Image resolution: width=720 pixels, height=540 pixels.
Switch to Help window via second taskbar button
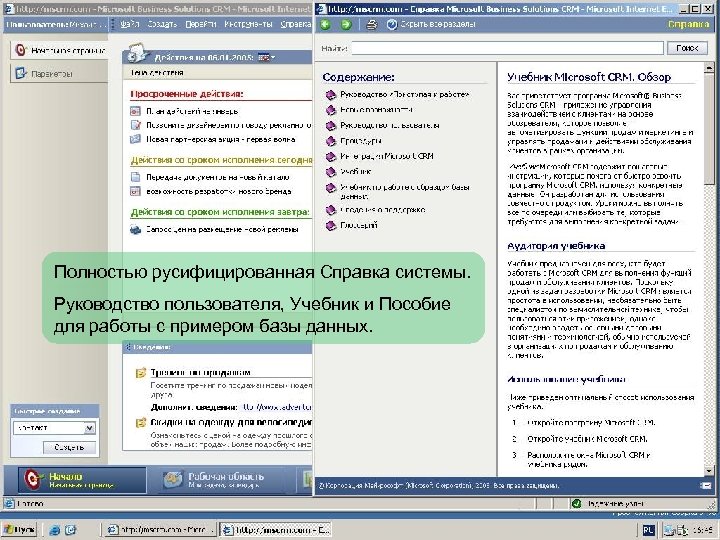(276, 530)
